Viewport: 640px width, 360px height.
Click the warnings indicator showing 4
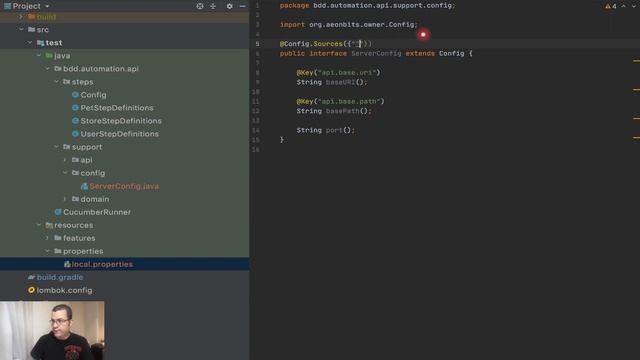[611, 6]
